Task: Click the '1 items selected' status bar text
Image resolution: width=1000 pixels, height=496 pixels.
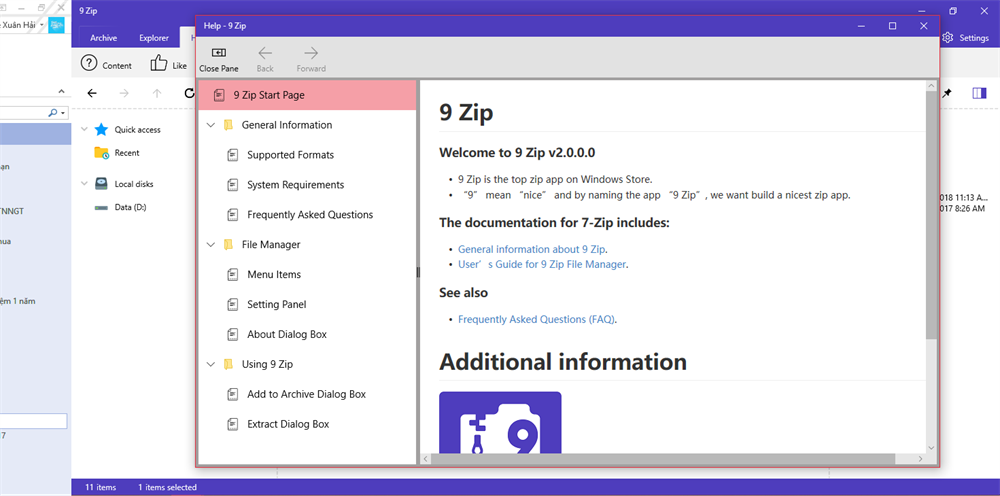Action: coord(167,487)
